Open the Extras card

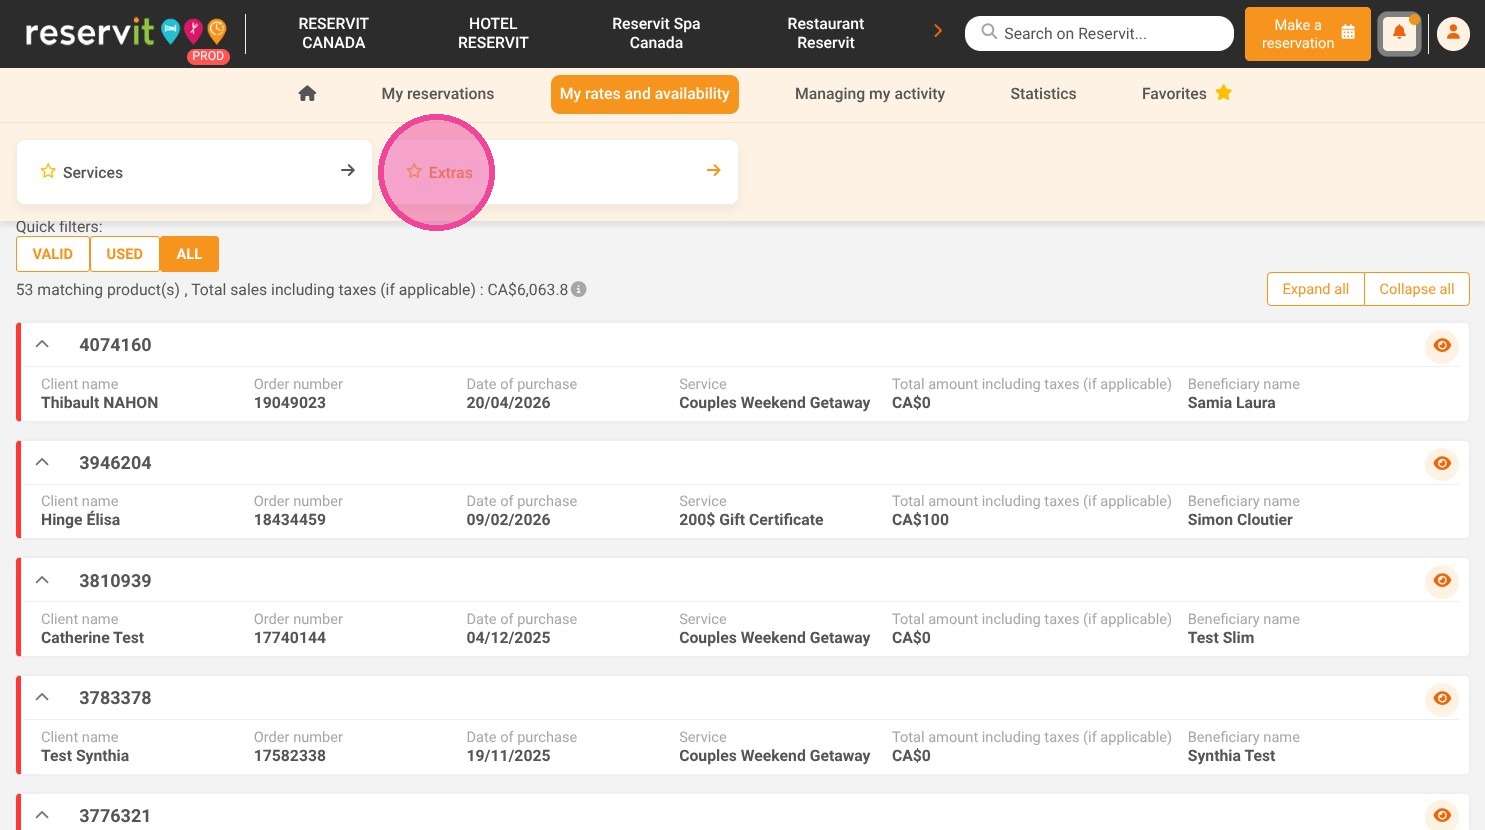point(560,172)
